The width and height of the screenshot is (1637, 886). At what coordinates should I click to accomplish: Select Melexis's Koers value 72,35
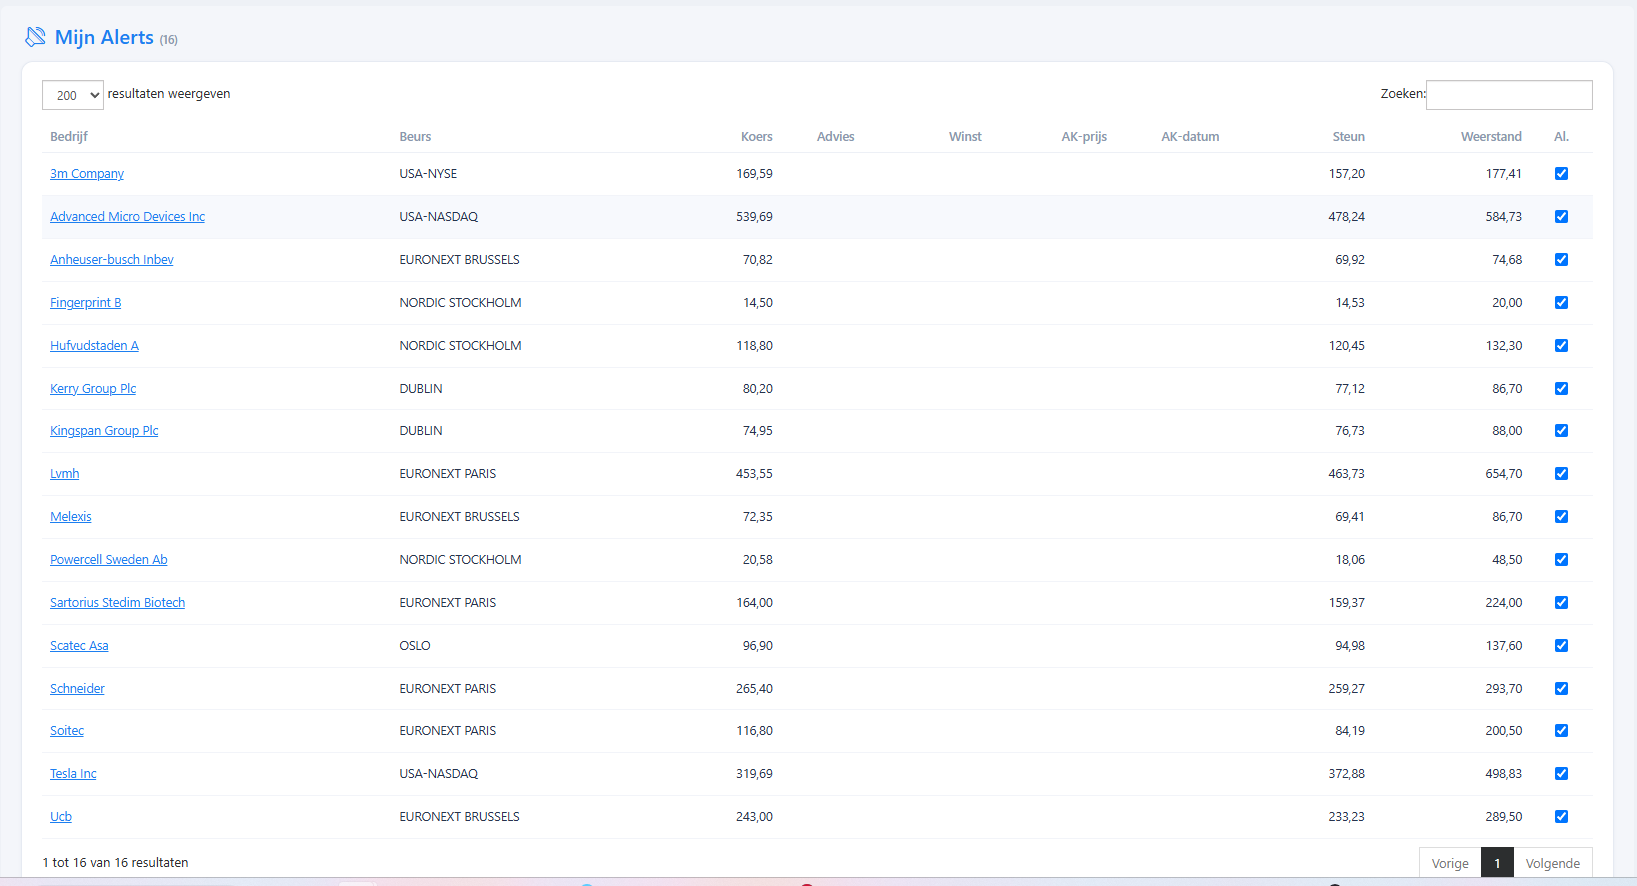tap(757, 517)
